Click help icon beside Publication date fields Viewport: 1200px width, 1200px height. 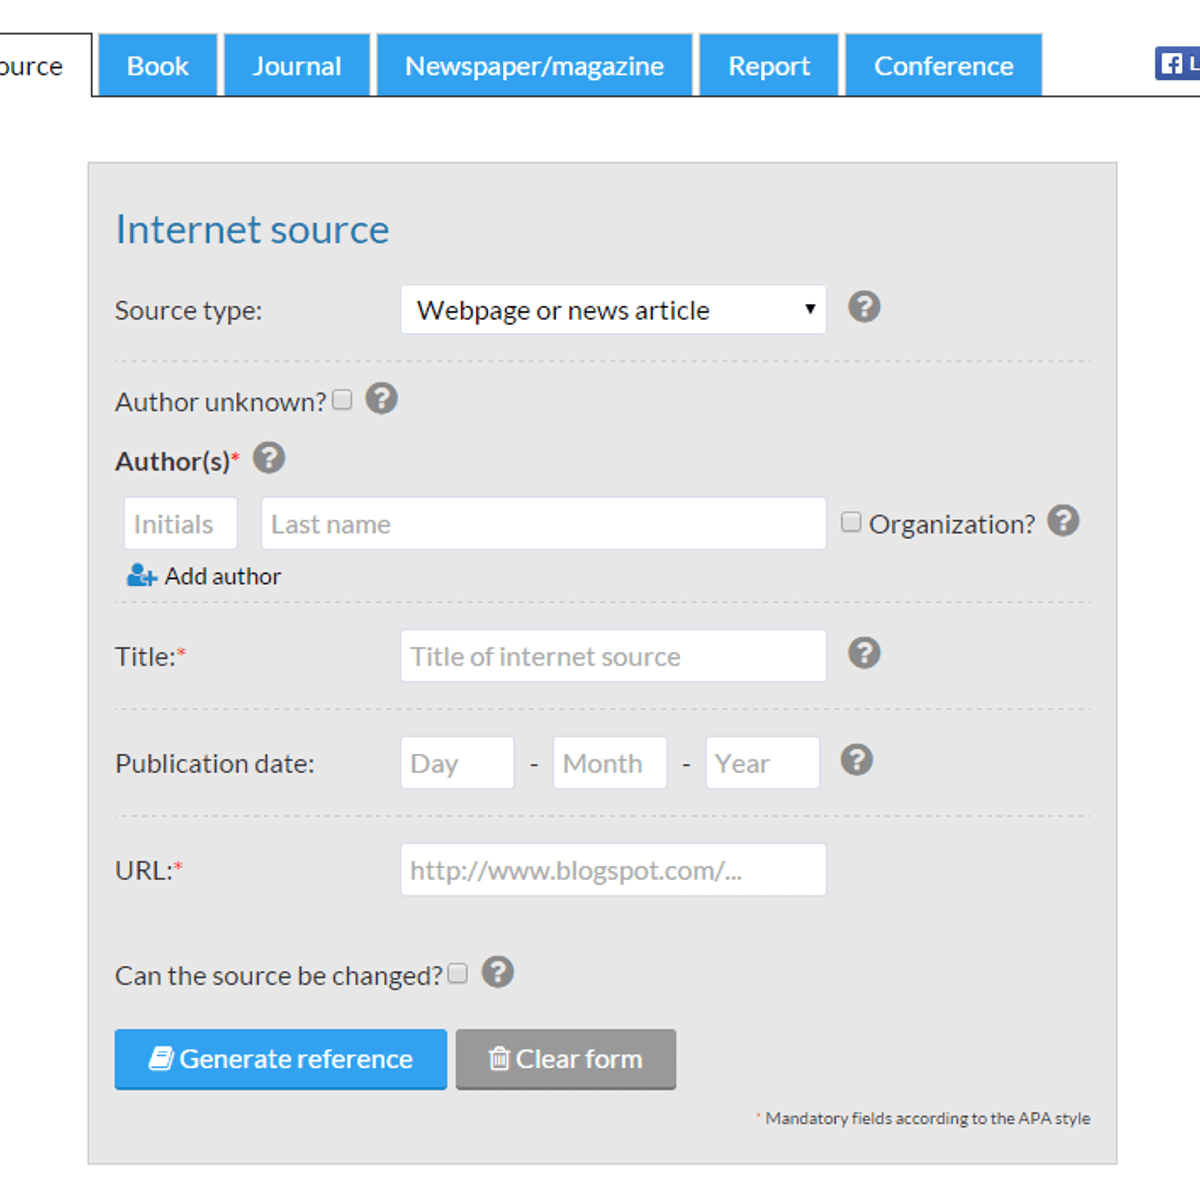[x=856, y=761]
